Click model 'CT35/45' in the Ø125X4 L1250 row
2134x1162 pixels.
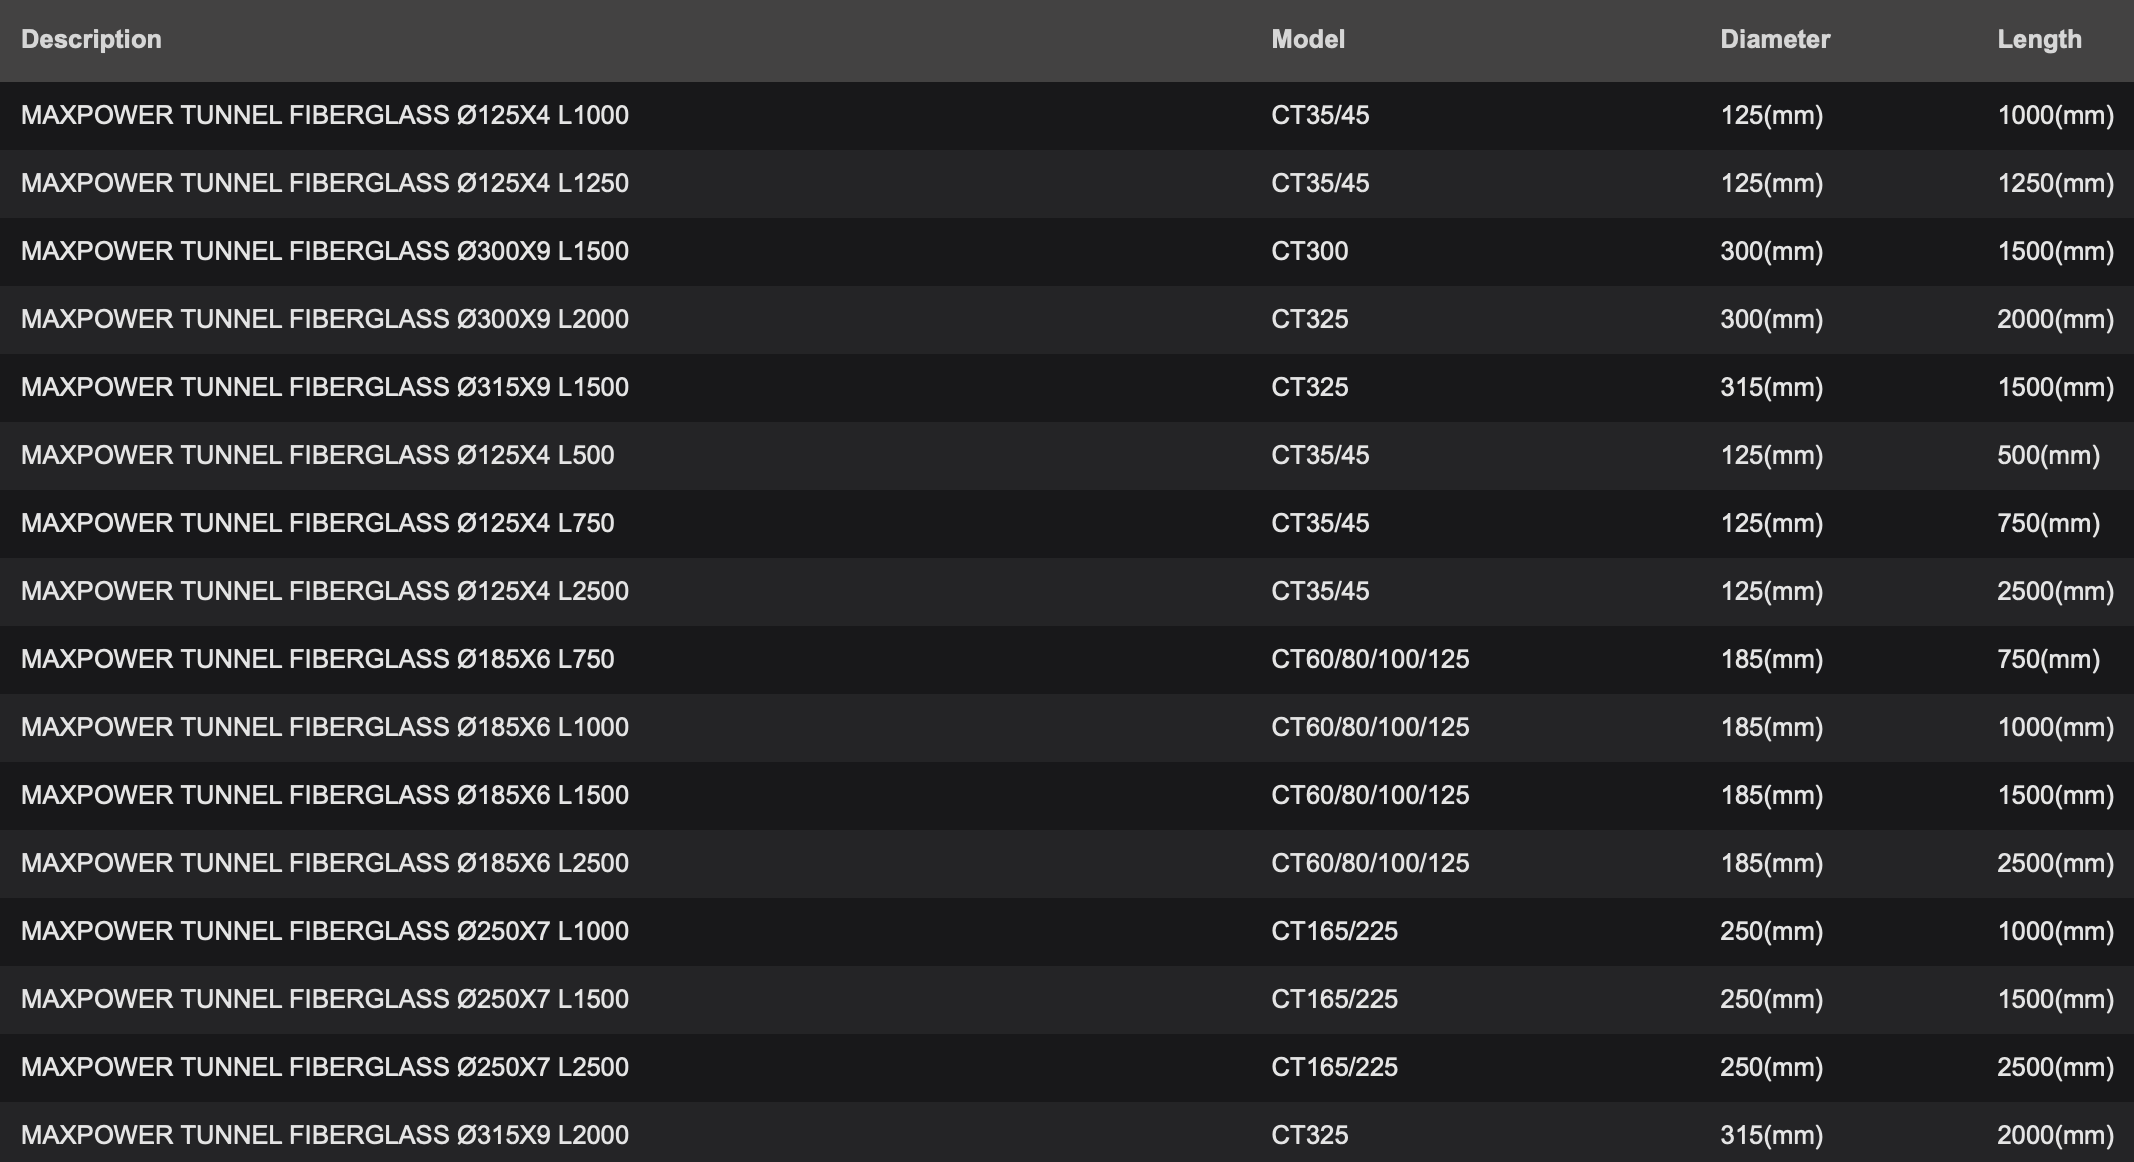point(1320,183)
